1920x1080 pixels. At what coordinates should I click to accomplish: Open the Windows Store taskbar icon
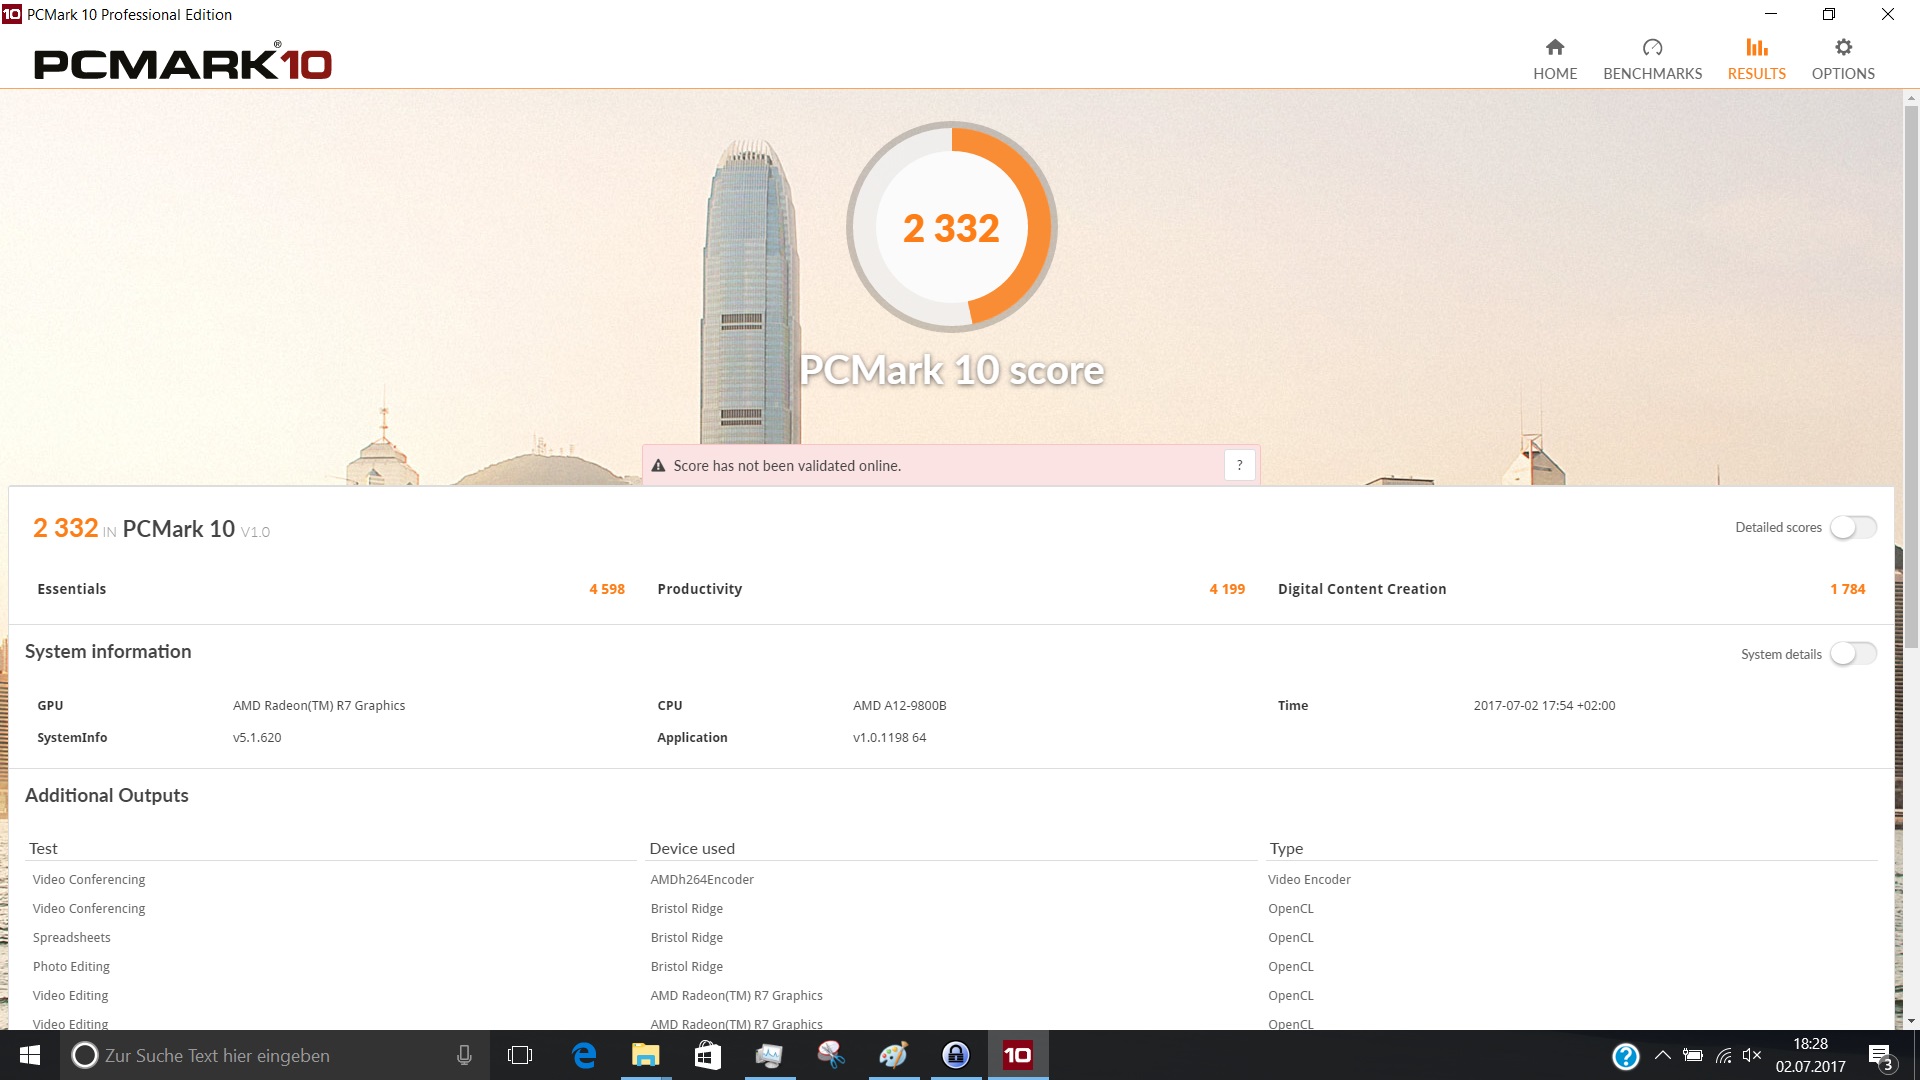click(x=708, y=1055)
